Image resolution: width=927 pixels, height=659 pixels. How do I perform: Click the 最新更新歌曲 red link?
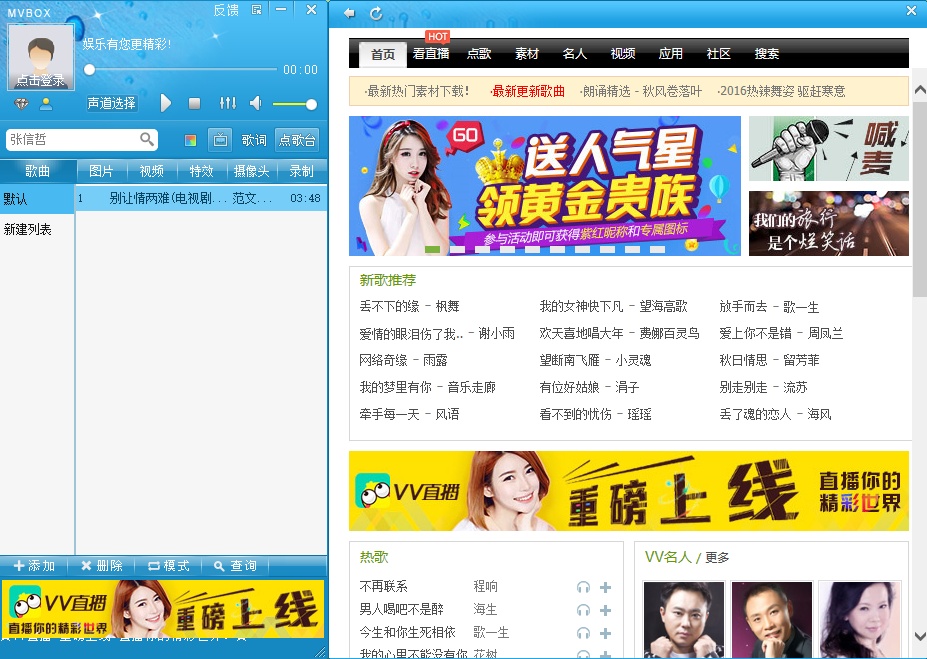click(528, 91)
